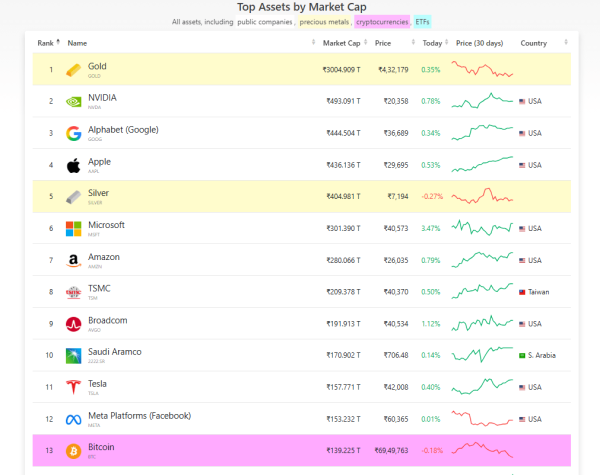600x475 pixels.
Task: Open the Bitcoin asset name link
Action: (x=101, y=447)
